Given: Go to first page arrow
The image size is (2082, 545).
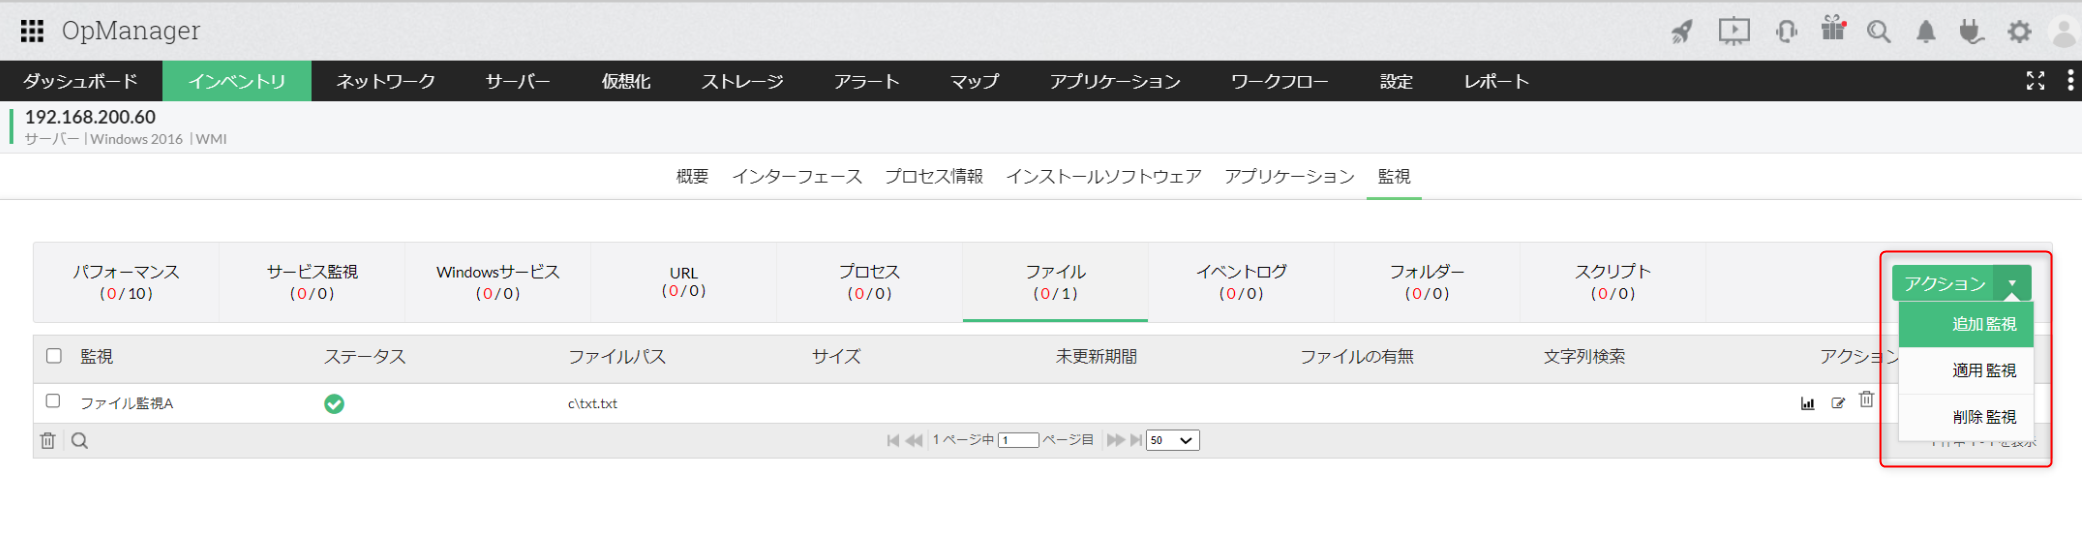Looking at the screenshot, I should pos(893,440).
